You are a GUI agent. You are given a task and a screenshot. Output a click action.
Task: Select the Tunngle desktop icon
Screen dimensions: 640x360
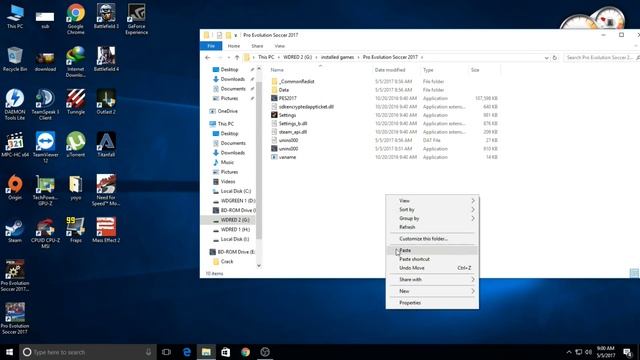tap(76, 102)
